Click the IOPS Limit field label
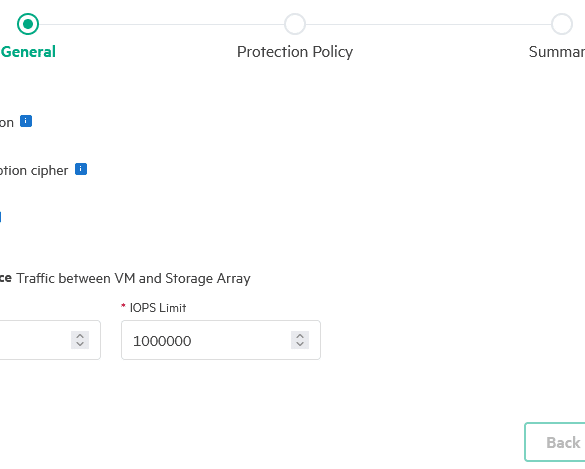The height and width of the screenshot is (469, 585). pos(157,308)
